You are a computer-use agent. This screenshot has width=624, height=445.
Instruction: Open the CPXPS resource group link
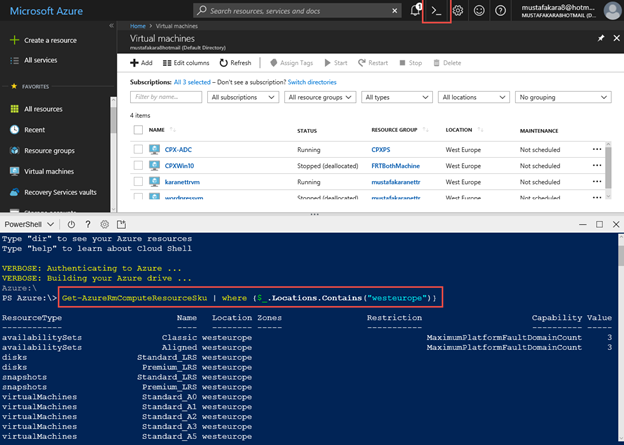381,150
